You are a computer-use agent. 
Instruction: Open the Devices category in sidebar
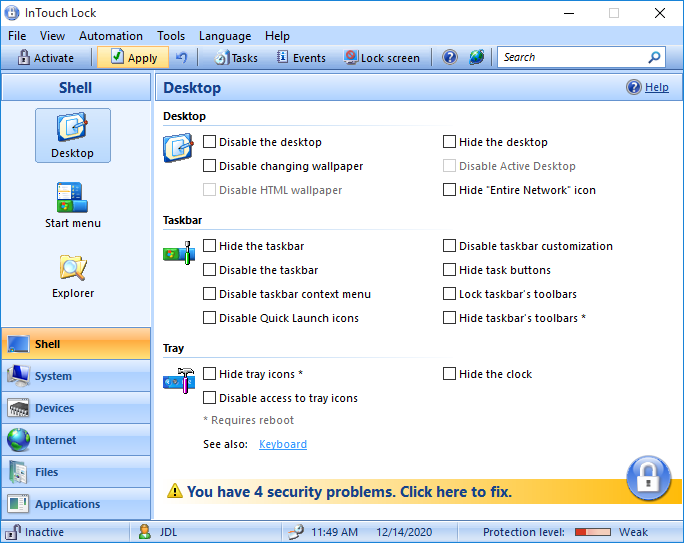[x=76, y=408]
